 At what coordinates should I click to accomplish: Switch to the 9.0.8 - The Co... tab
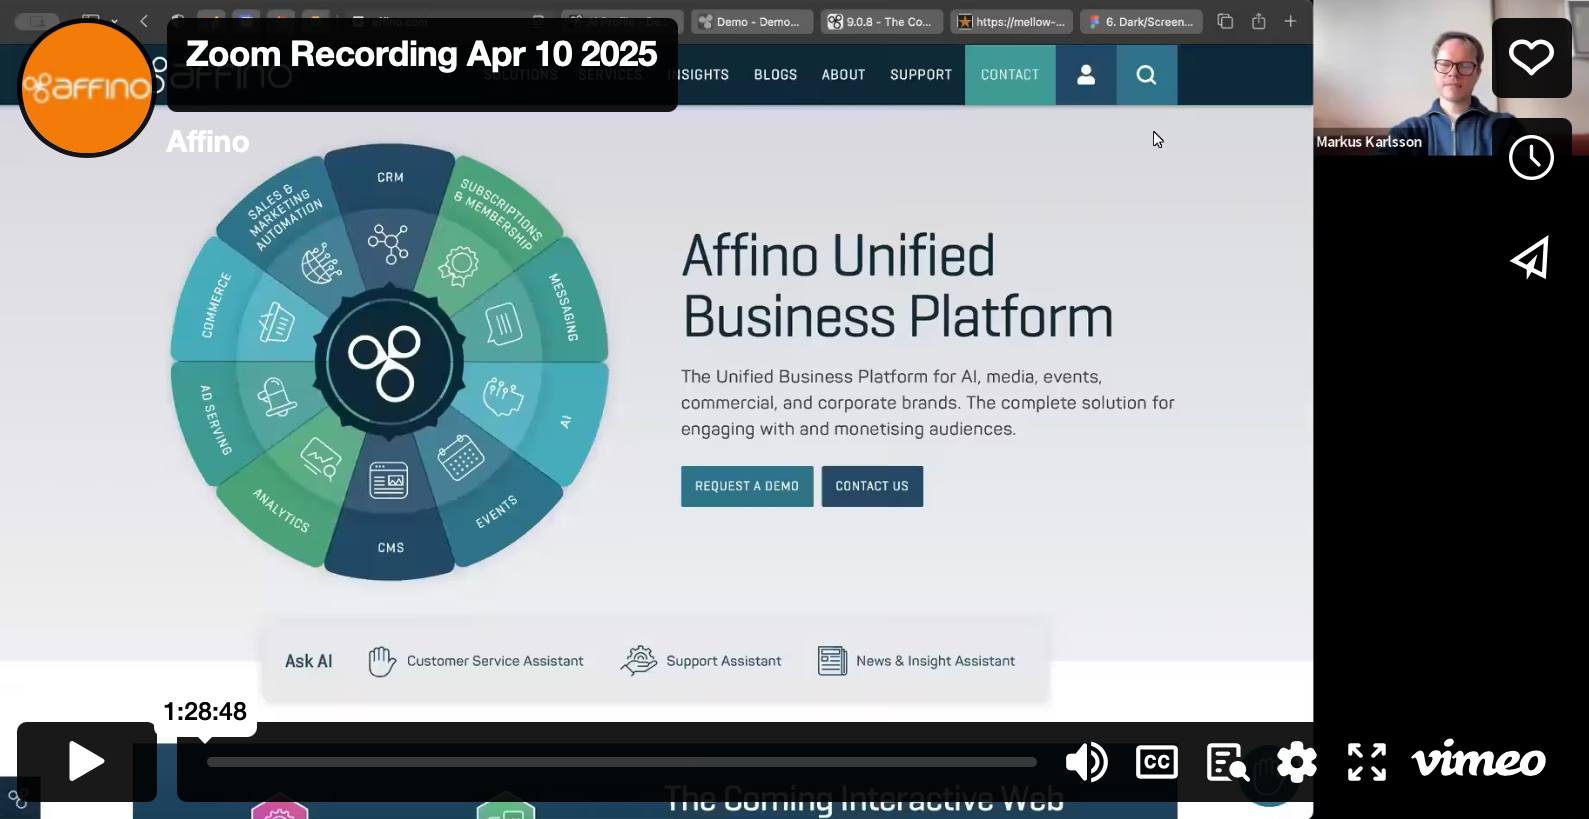click(x=881, y=21)
